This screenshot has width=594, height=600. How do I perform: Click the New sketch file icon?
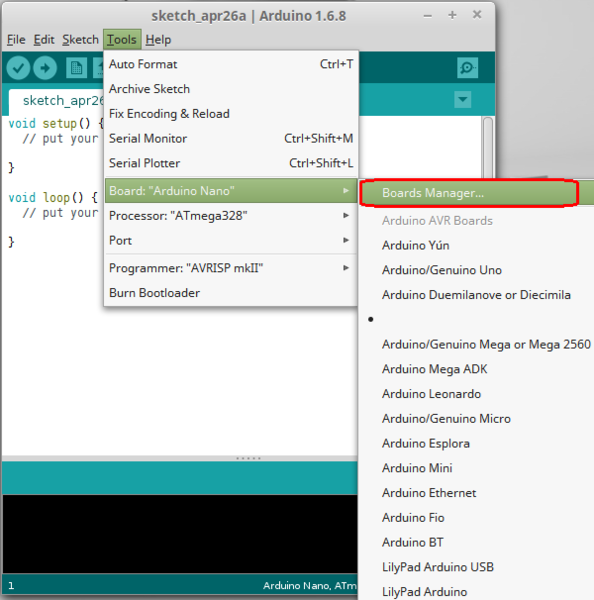pyautogui.click(x=76, y=68)
